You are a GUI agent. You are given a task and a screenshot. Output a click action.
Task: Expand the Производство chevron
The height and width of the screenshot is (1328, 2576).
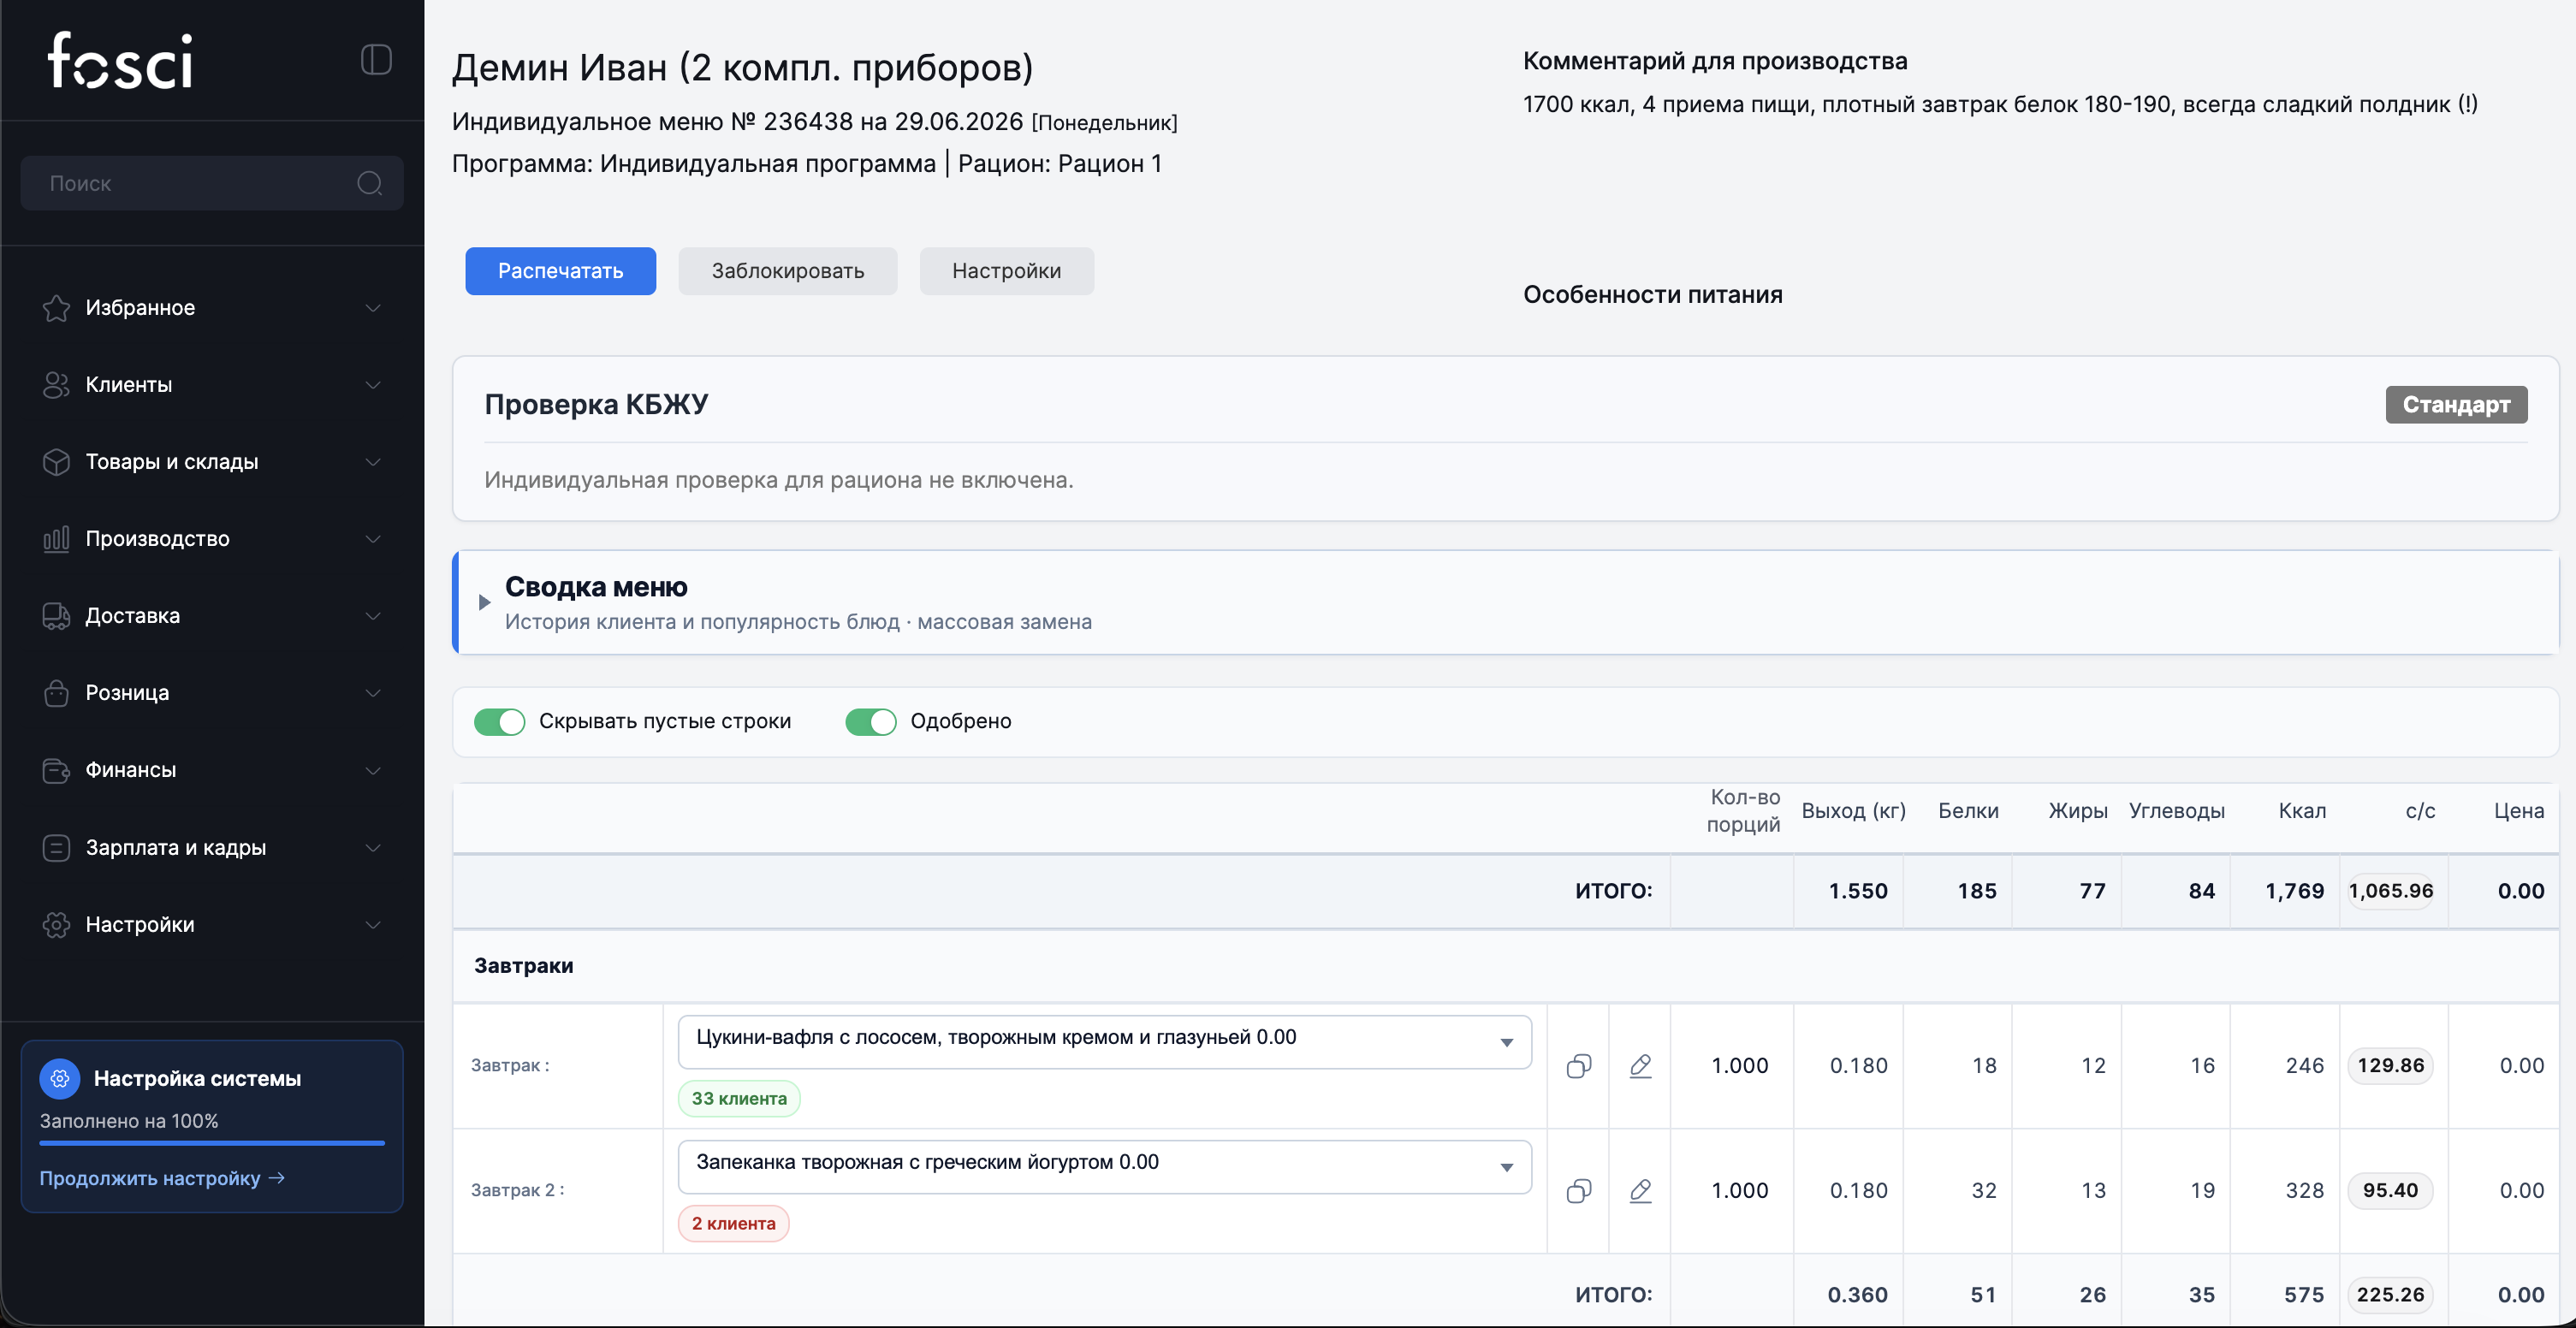click(x=373, y=539)
